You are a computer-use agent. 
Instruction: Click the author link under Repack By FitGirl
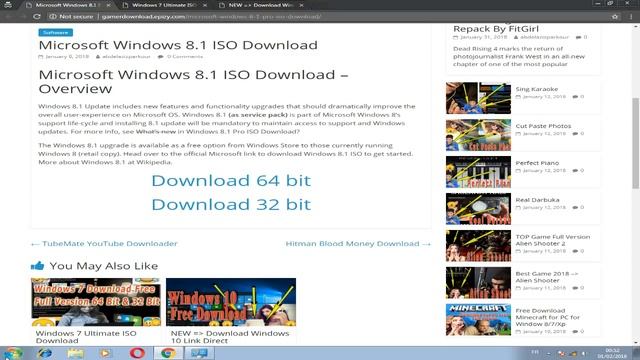pos(544,37)
